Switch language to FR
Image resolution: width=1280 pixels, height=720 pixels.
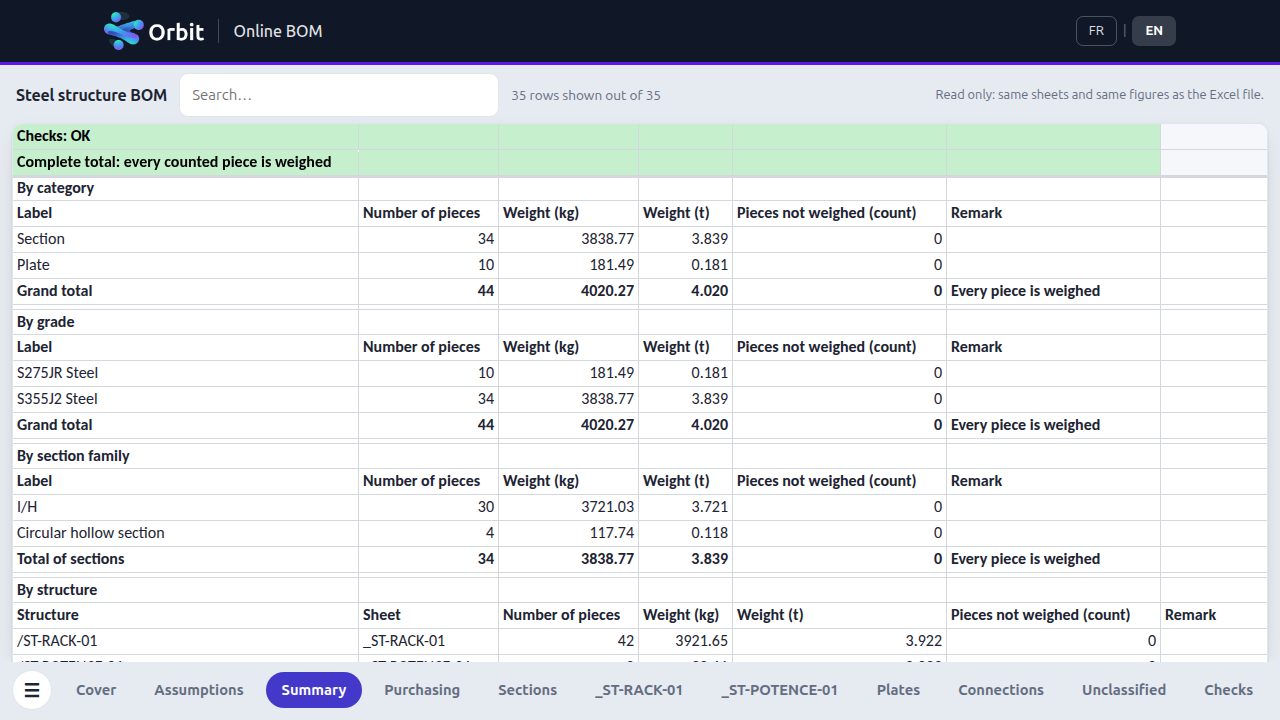click(x=1096, y=31)
